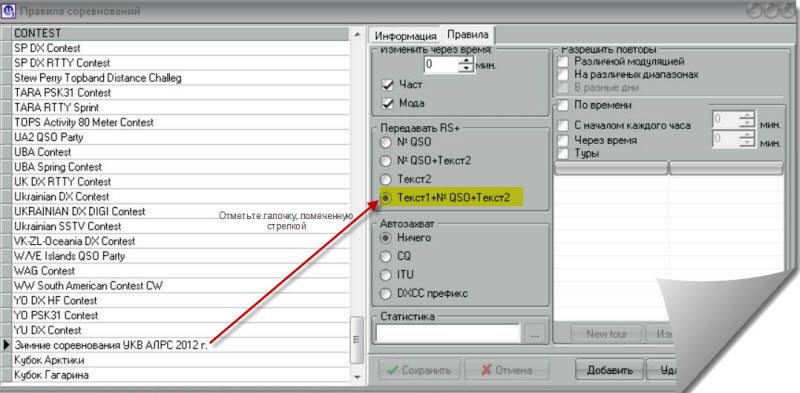Open the Правила tab
Viewport: 800px width, 393px height.
point(468,35)
